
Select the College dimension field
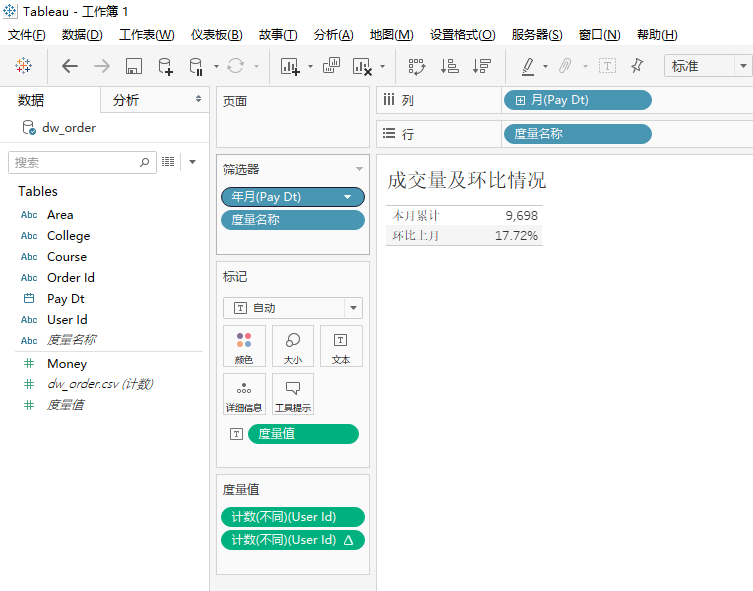pyautogui.click(x=68, y=236)
